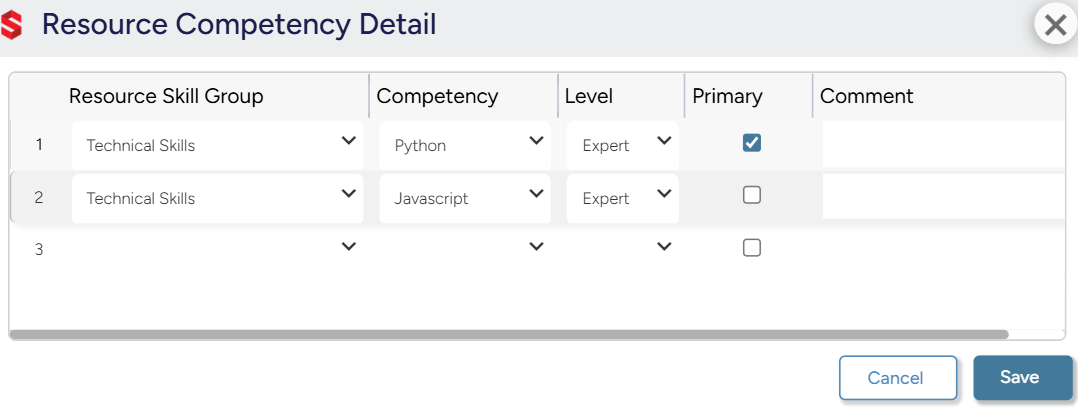Click the Competency column header
The image size is (1078, 408).
coord(437,96)
